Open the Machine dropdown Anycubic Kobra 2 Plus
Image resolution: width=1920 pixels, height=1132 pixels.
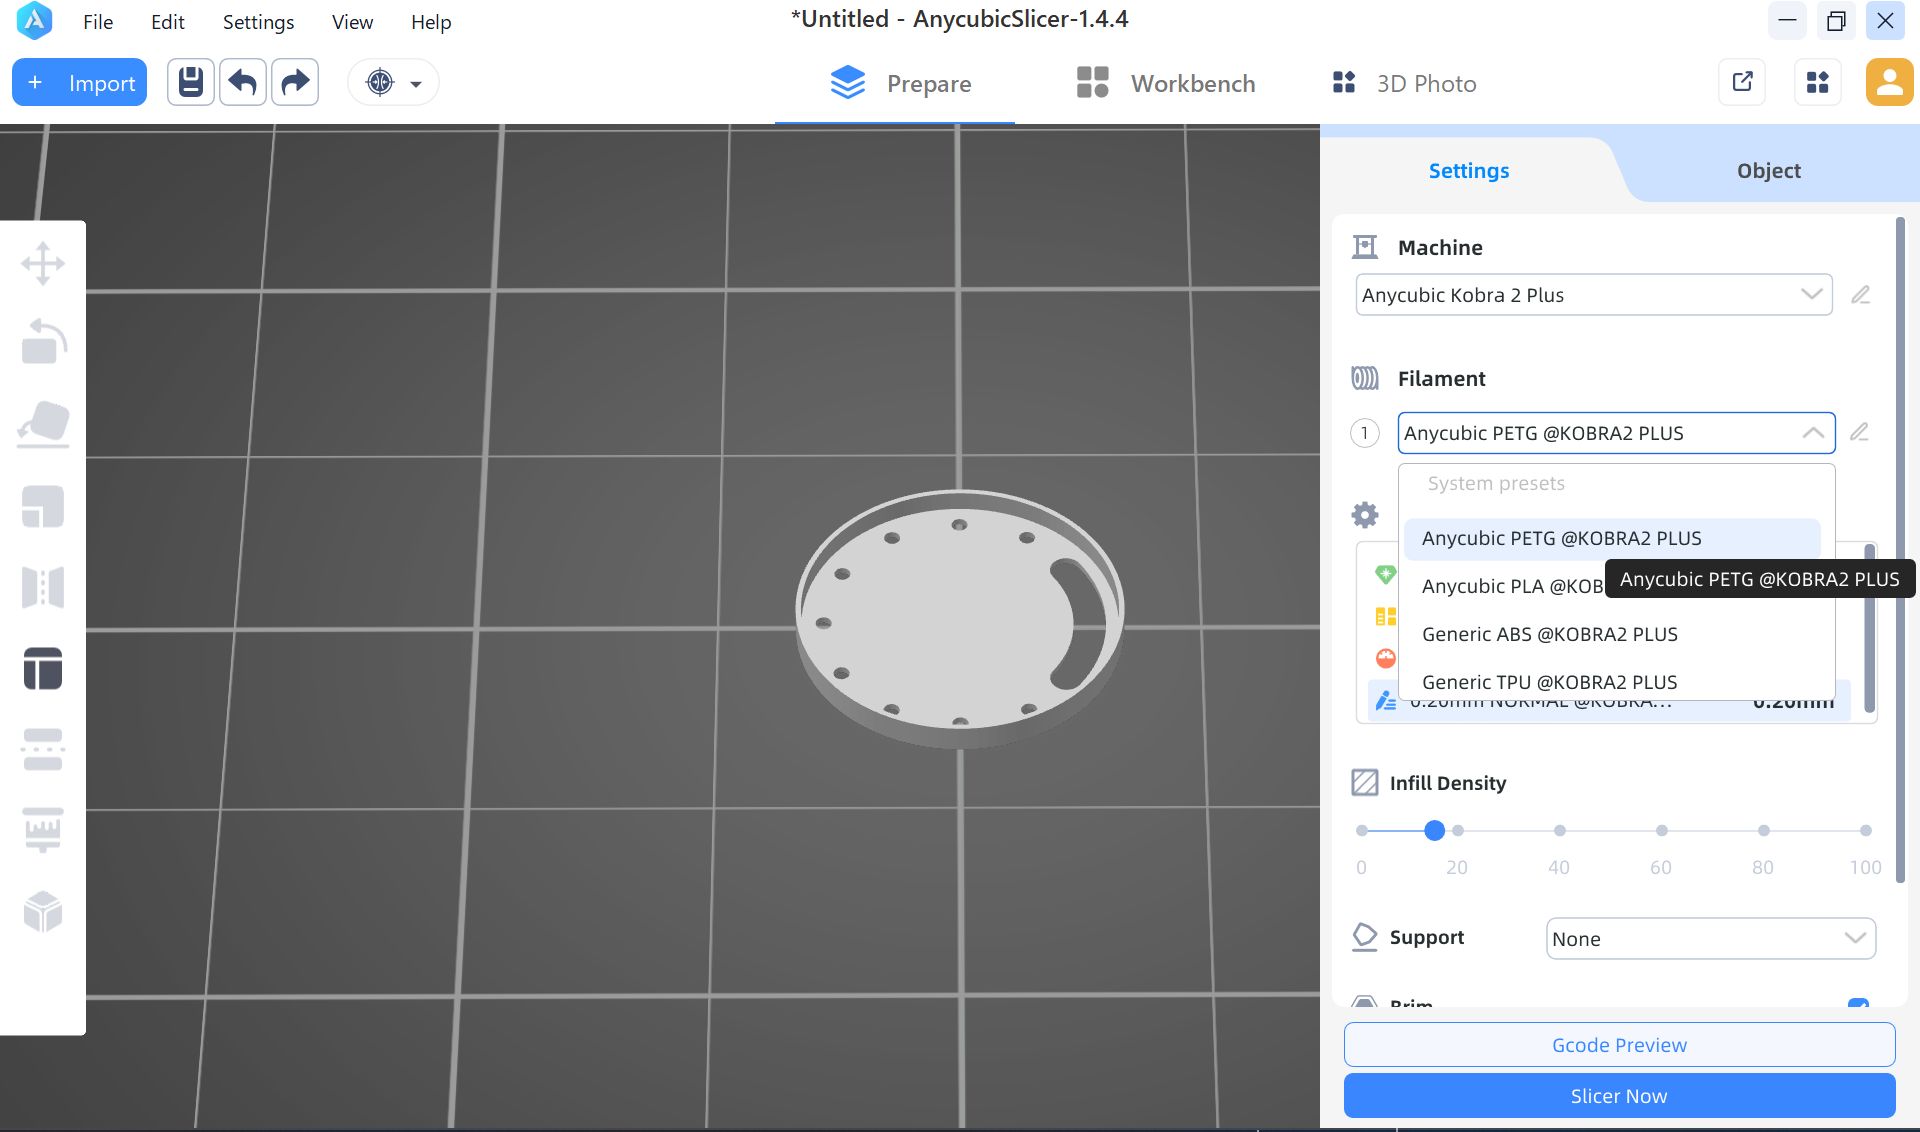click(1594, 295)
